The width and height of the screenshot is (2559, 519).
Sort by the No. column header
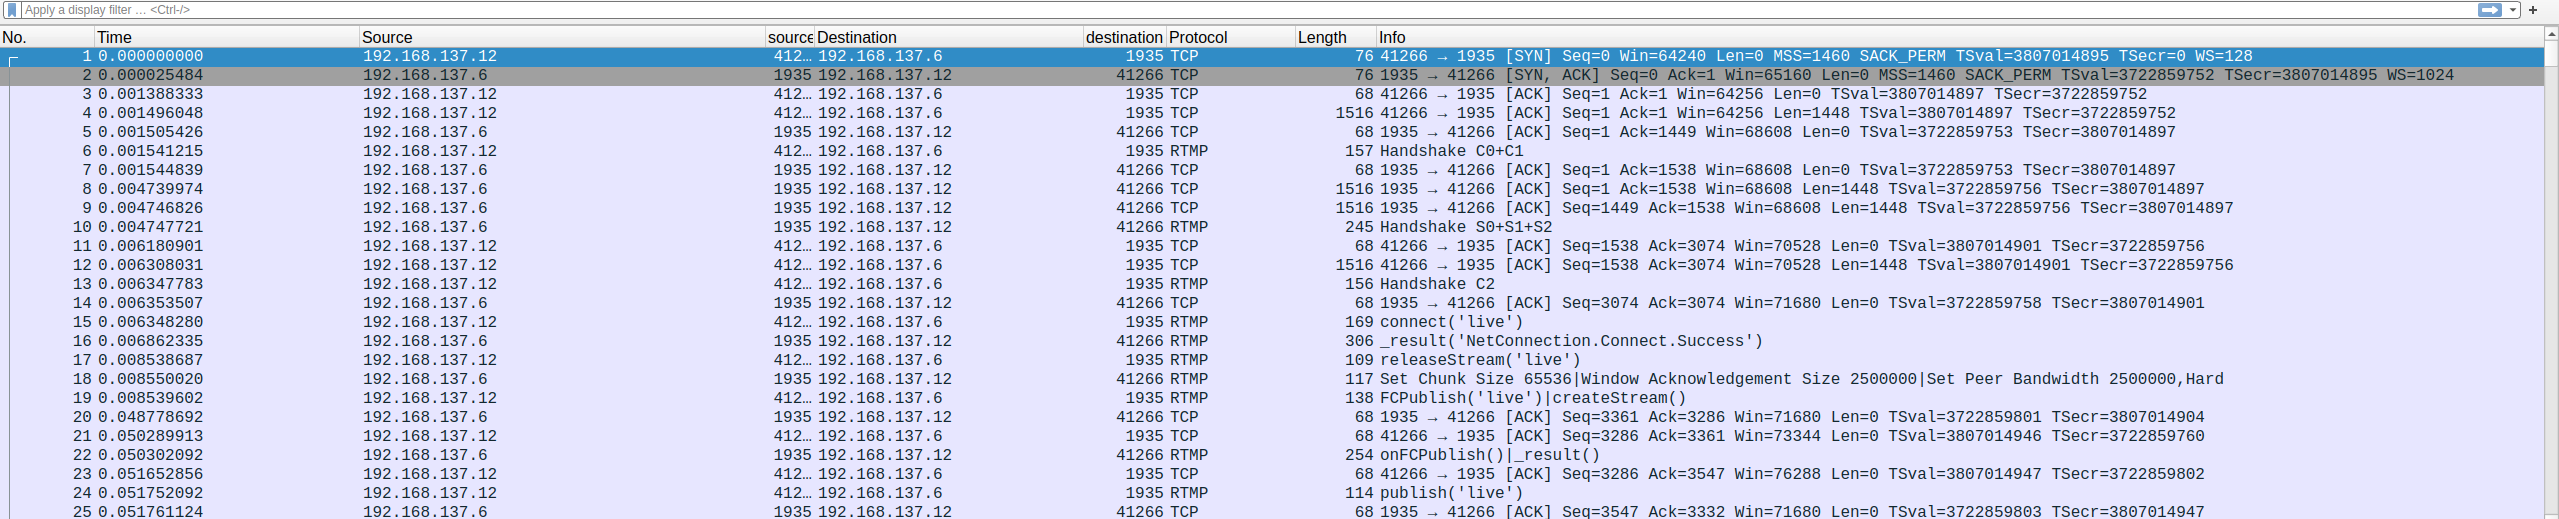click(x=47, y=37)
